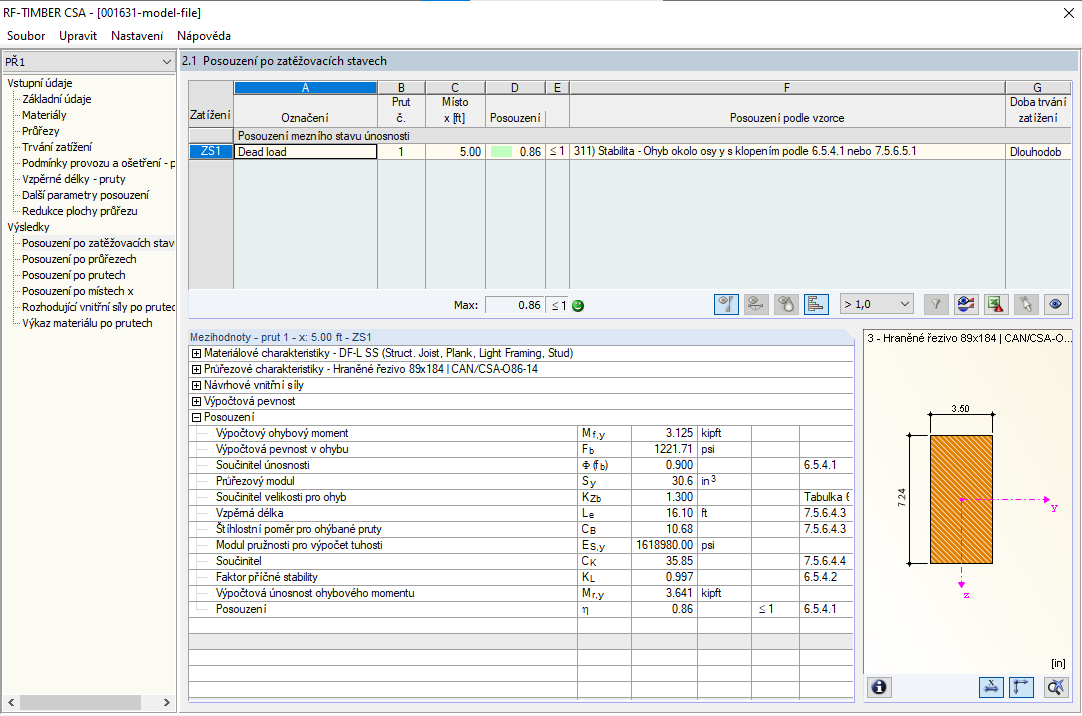Open the Nastavení menu
This screenshot has width=1082, height=716.
(x=137, y=36)
